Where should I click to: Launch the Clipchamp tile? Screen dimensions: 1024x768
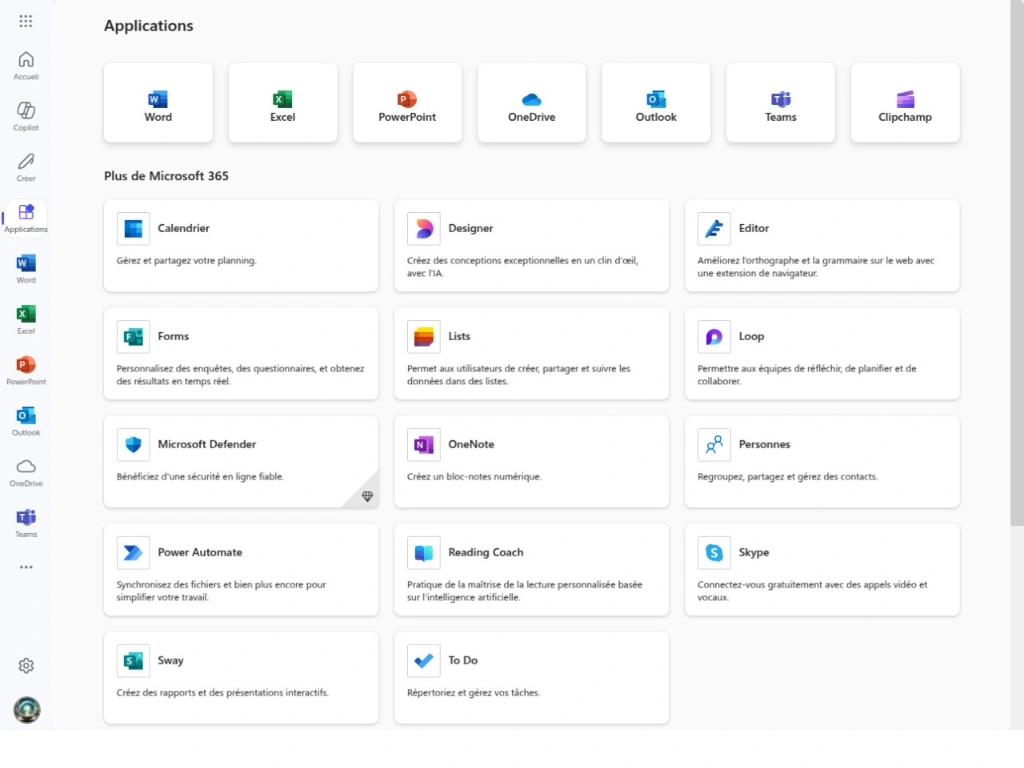[x=904, y=102]
